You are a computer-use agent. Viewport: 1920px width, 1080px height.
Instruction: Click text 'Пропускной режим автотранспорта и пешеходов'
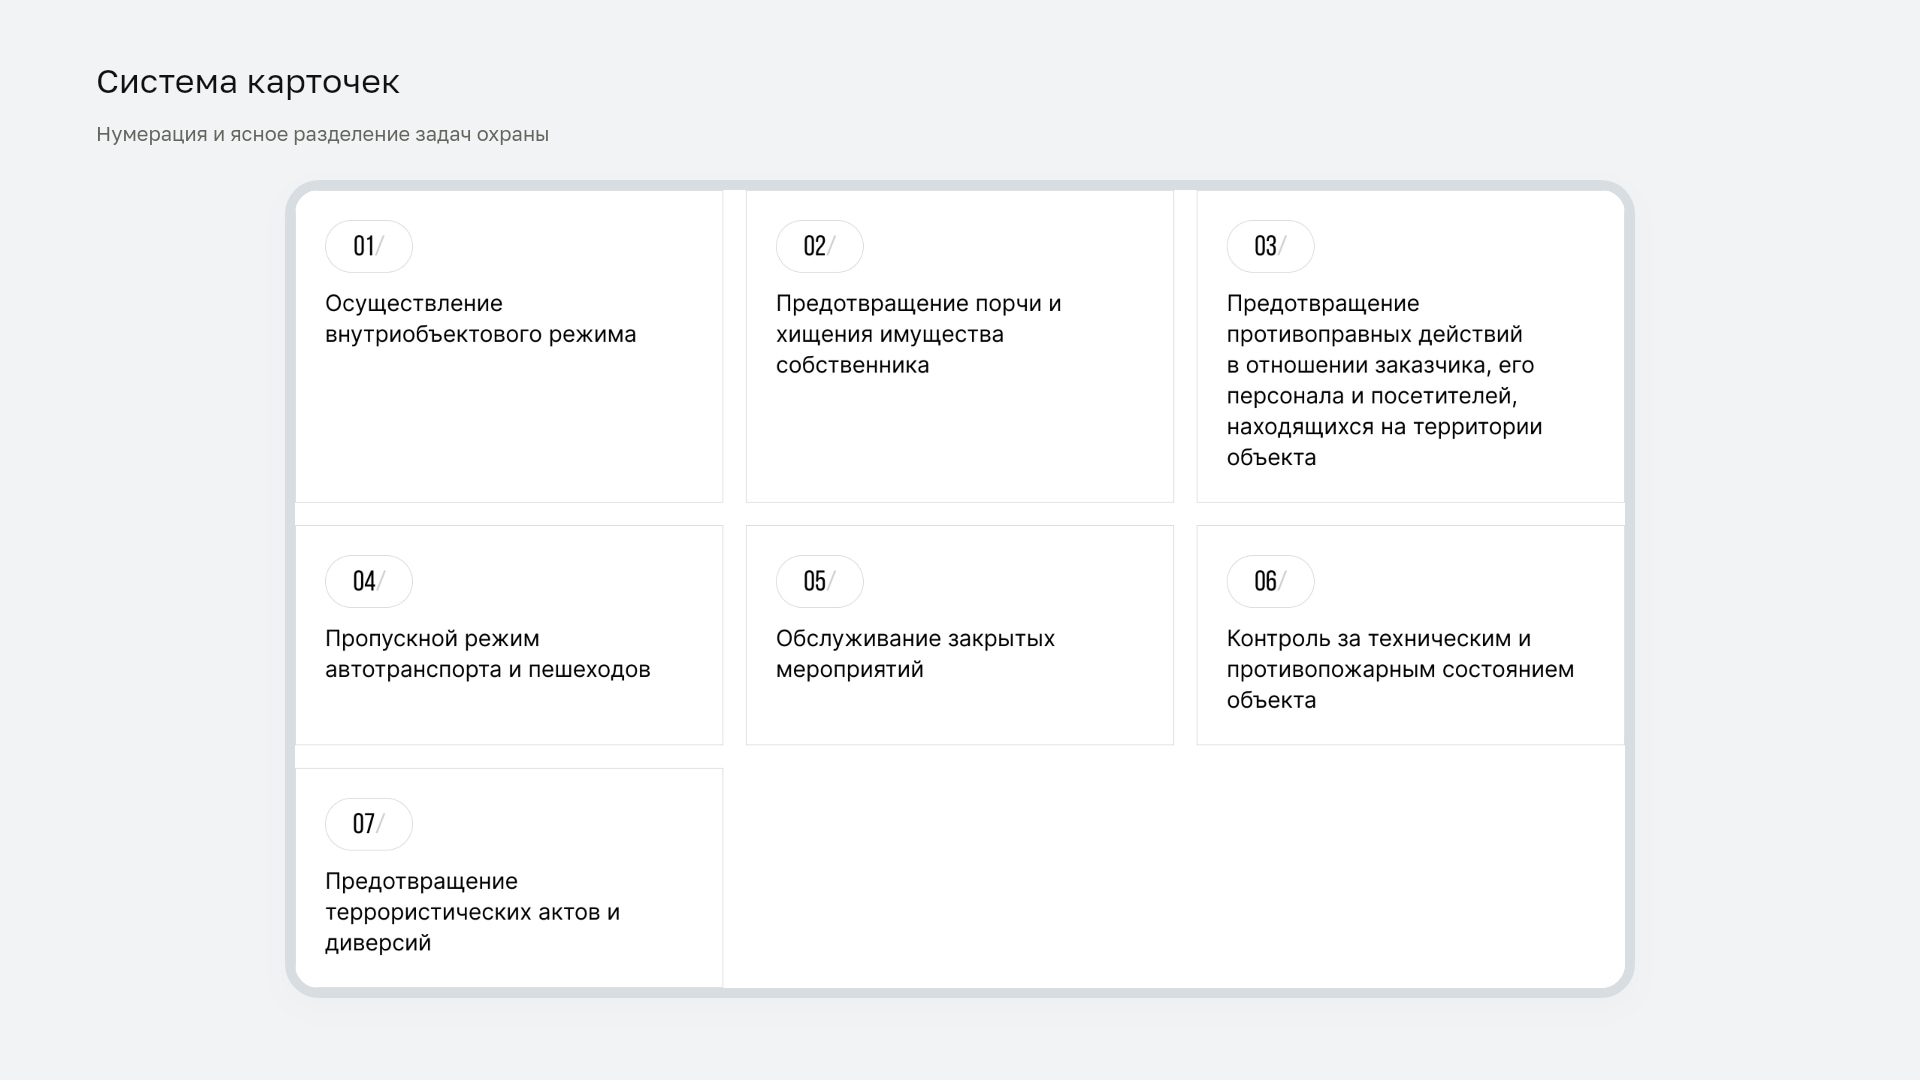point(487,654)
